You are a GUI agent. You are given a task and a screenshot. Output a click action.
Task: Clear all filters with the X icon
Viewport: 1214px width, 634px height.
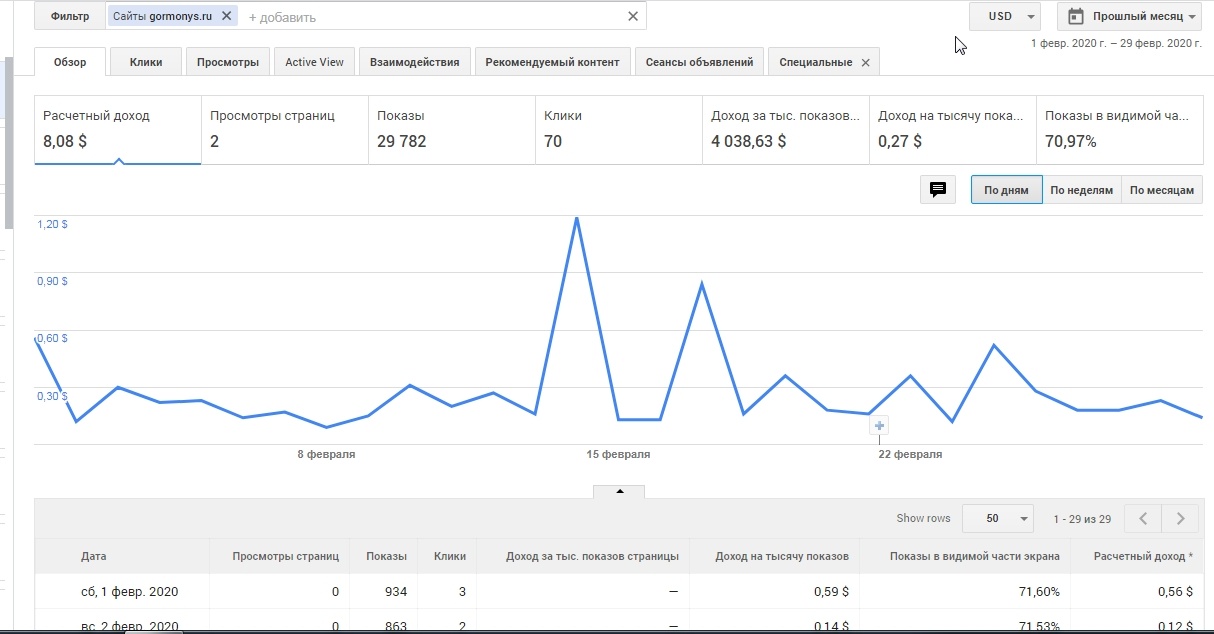[632, 16]
